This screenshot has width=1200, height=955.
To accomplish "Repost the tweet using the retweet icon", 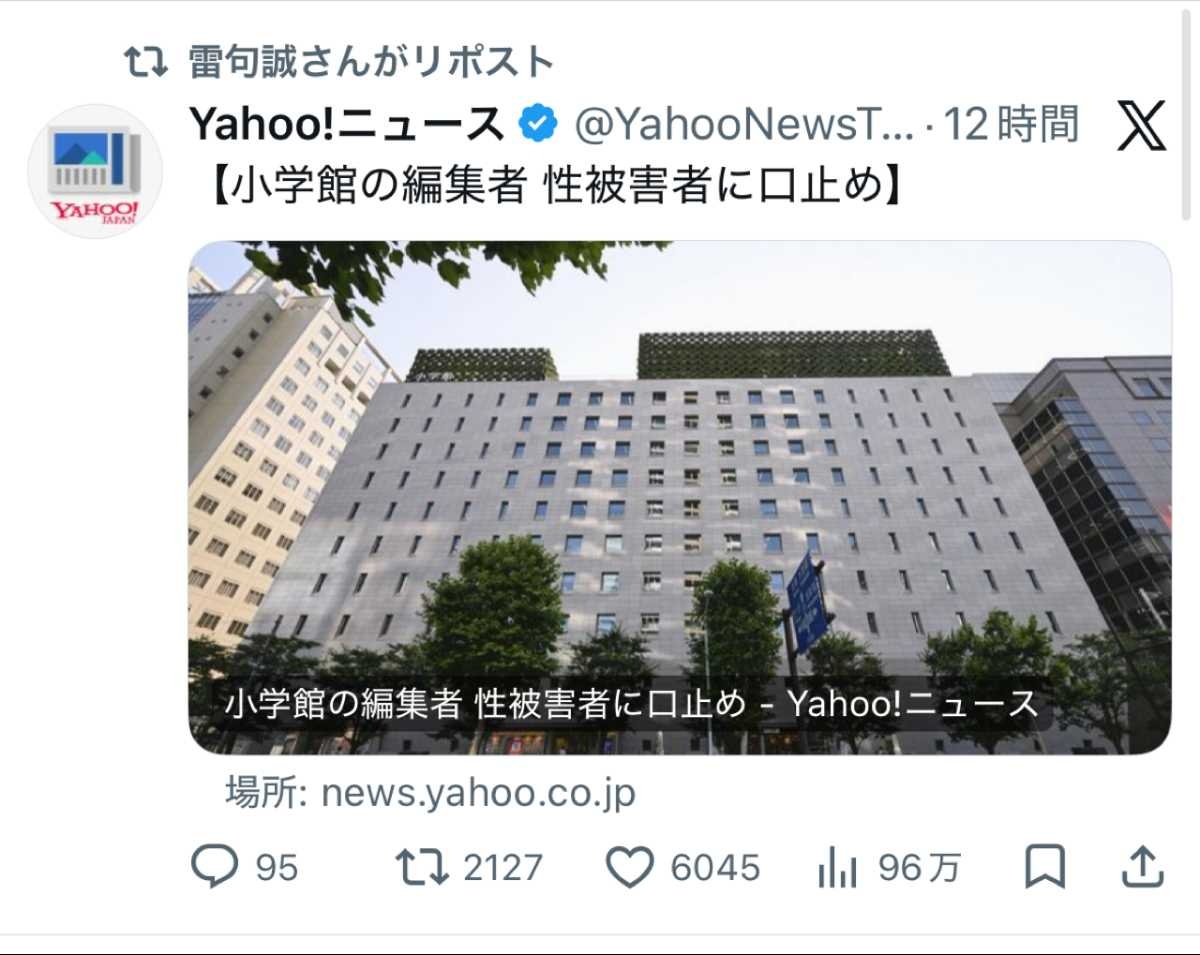I will [423, 867].
